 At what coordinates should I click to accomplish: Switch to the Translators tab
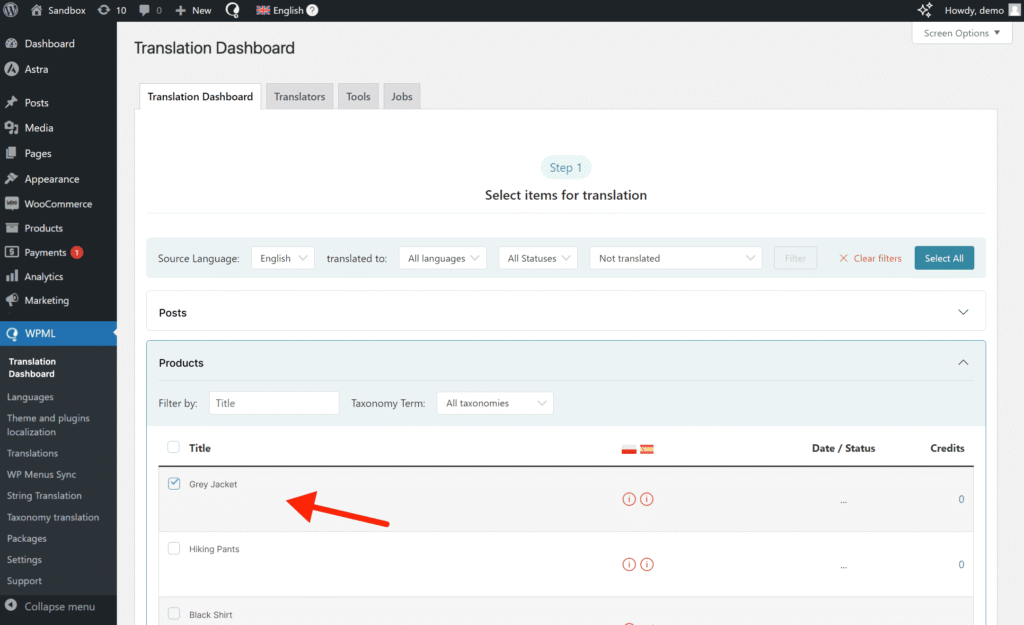click(299, 97)
